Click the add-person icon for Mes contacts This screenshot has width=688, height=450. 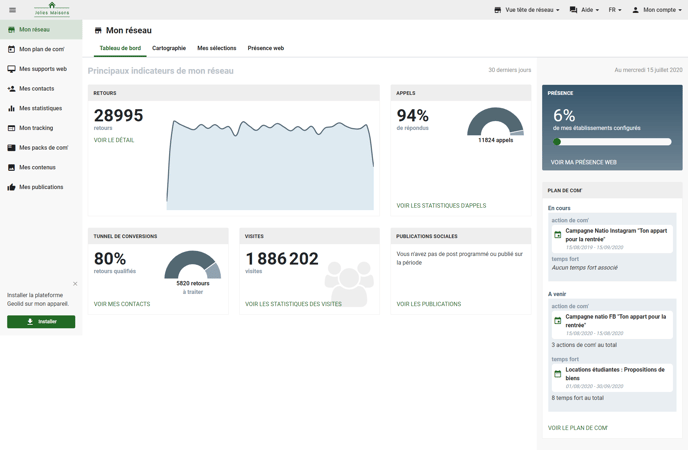click(x=11, y=89)
